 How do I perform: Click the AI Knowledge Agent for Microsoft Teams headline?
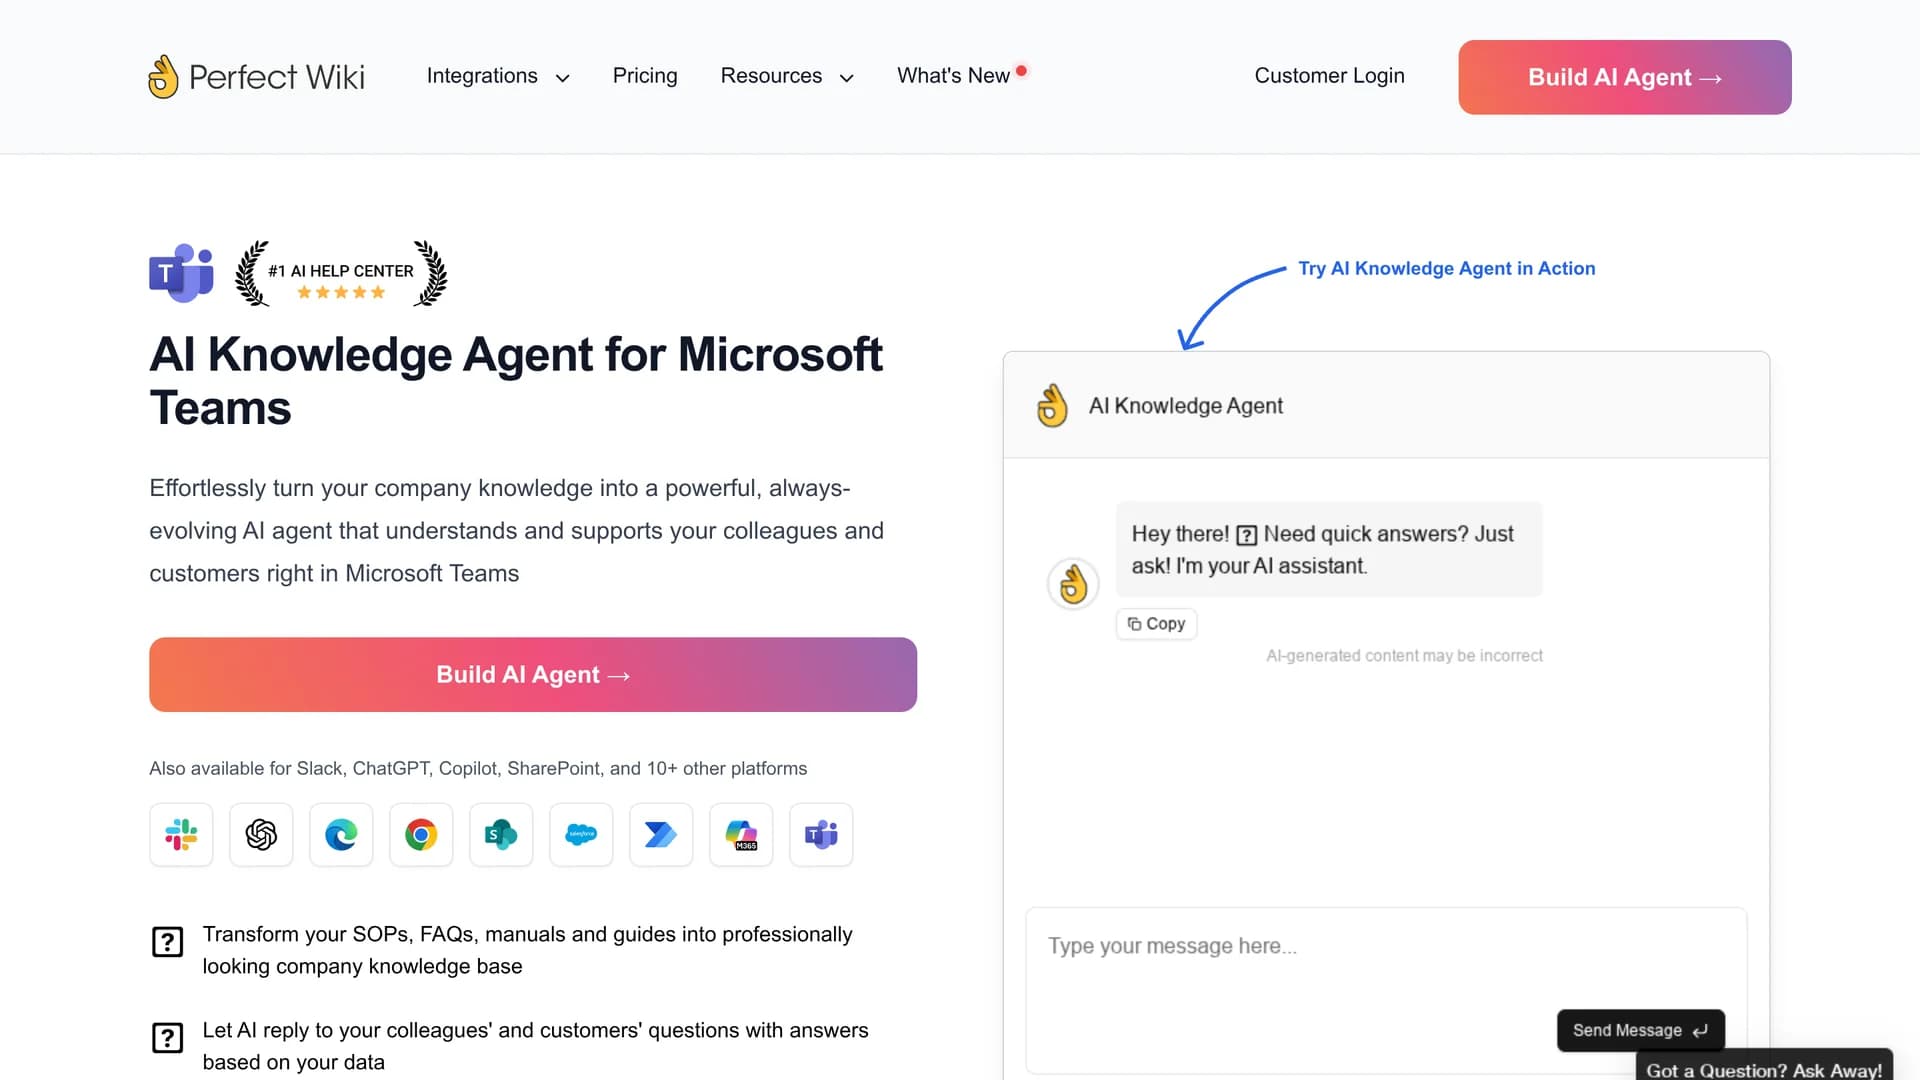click(516, 381)
